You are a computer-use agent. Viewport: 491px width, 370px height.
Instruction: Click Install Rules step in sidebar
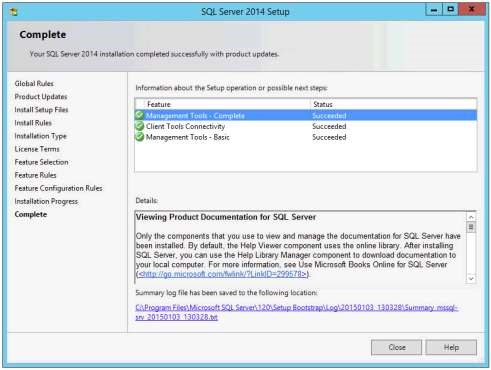[x=33, y=123]
